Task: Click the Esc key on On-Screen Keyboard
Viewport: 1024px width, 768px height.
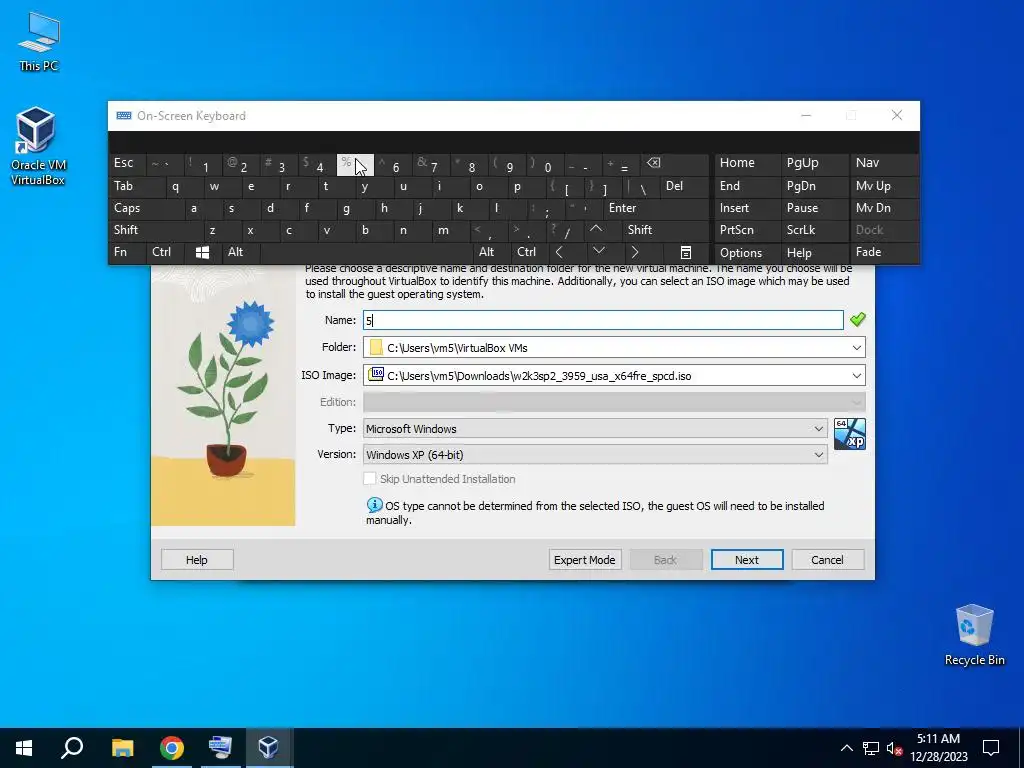Action: [127, 163]
